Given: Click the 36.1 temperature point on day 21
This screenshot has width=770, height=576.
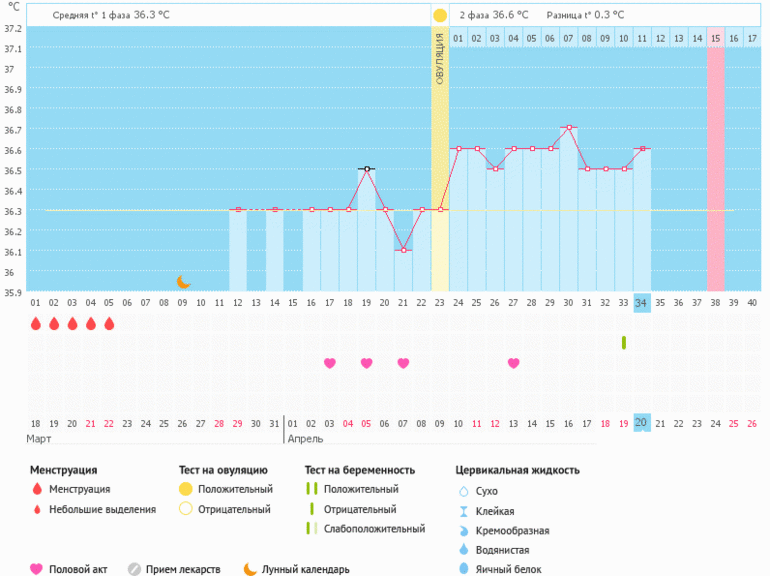Looking at the screenshot, I should pyautogui.click(x=403, y=250).
